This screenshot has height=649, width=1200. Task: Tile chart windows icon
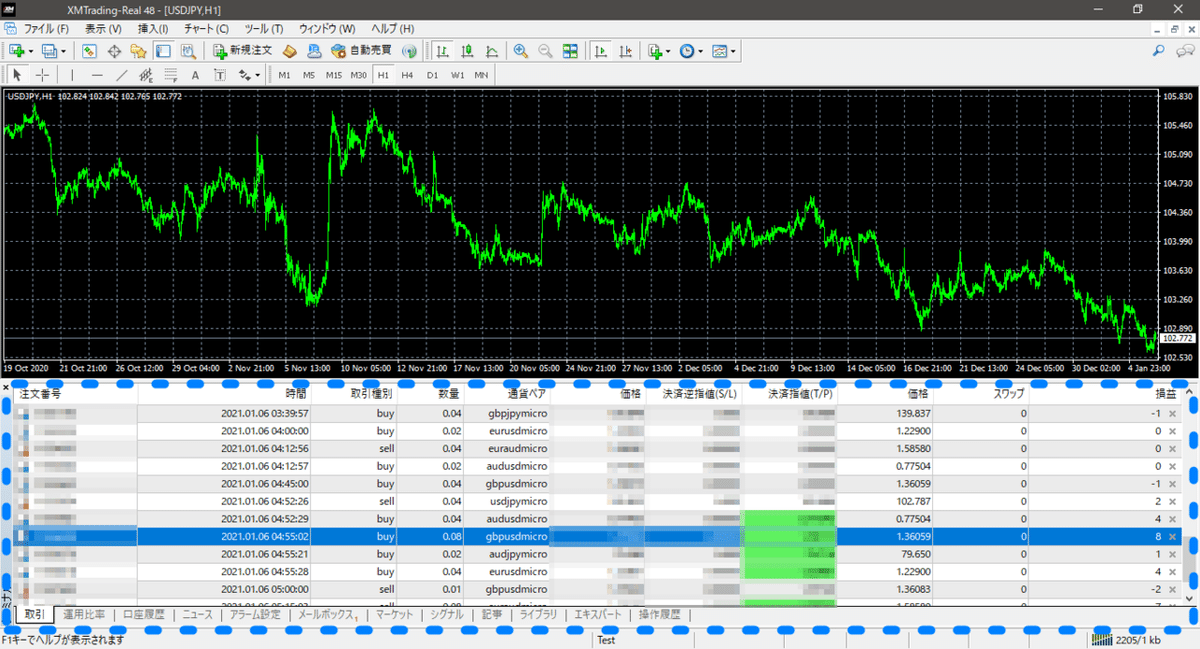point(570,50)
